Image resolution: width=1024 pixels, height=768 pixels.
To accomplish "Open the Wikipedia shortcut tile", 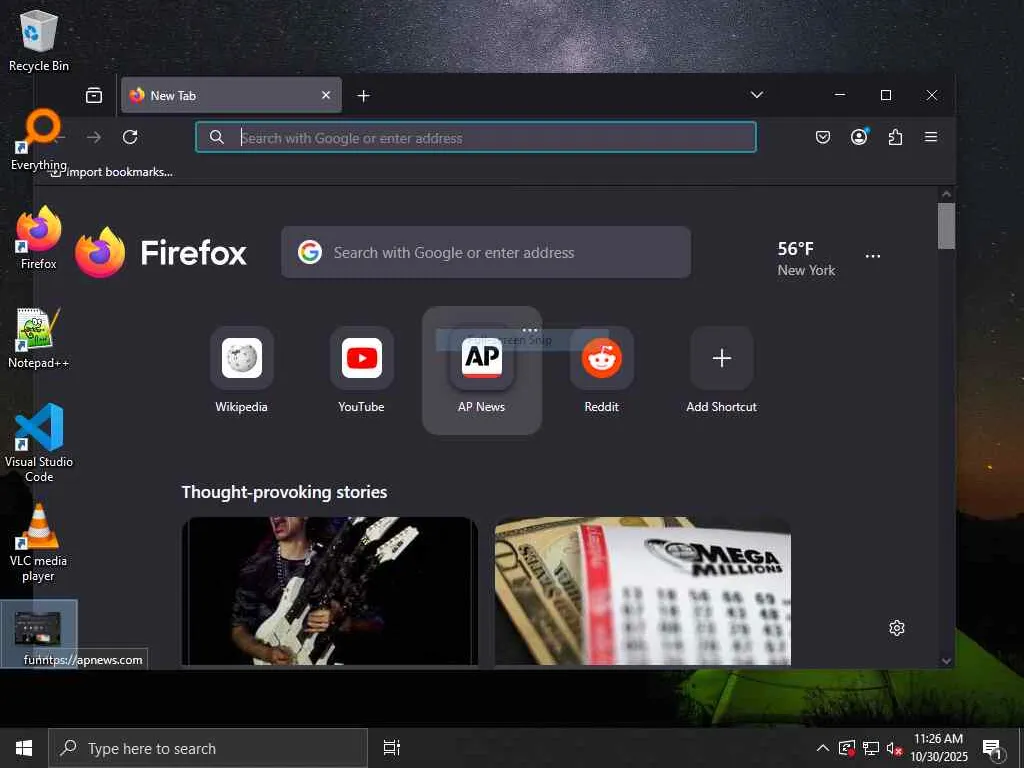I will (x=242, y=371).
